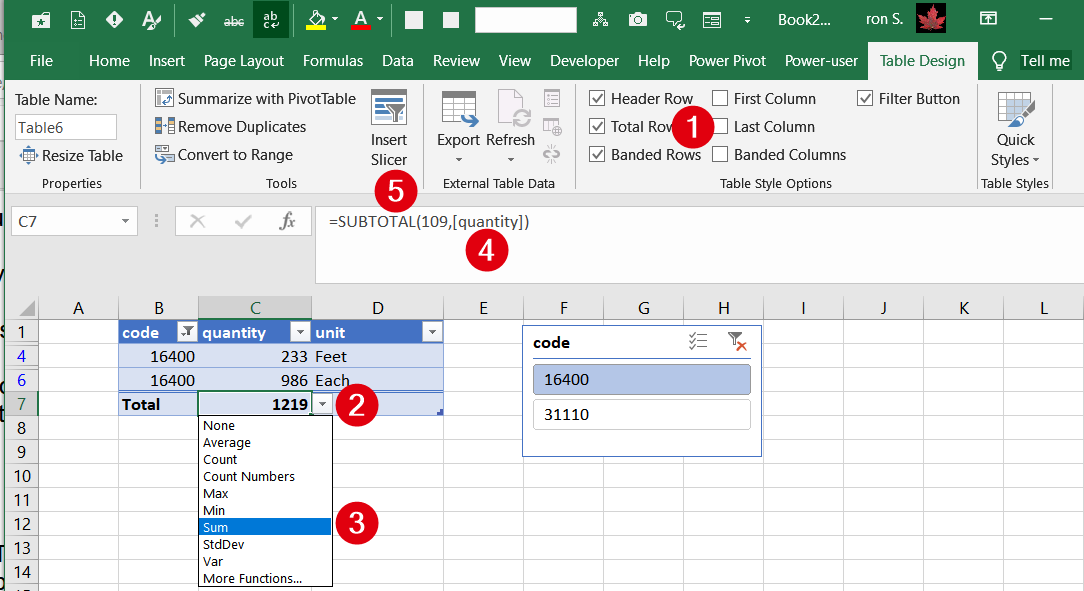Open Ribbon Display Options icon
Image resolution: width=1084 pixels, height=591 pixels.
(989, 19)
